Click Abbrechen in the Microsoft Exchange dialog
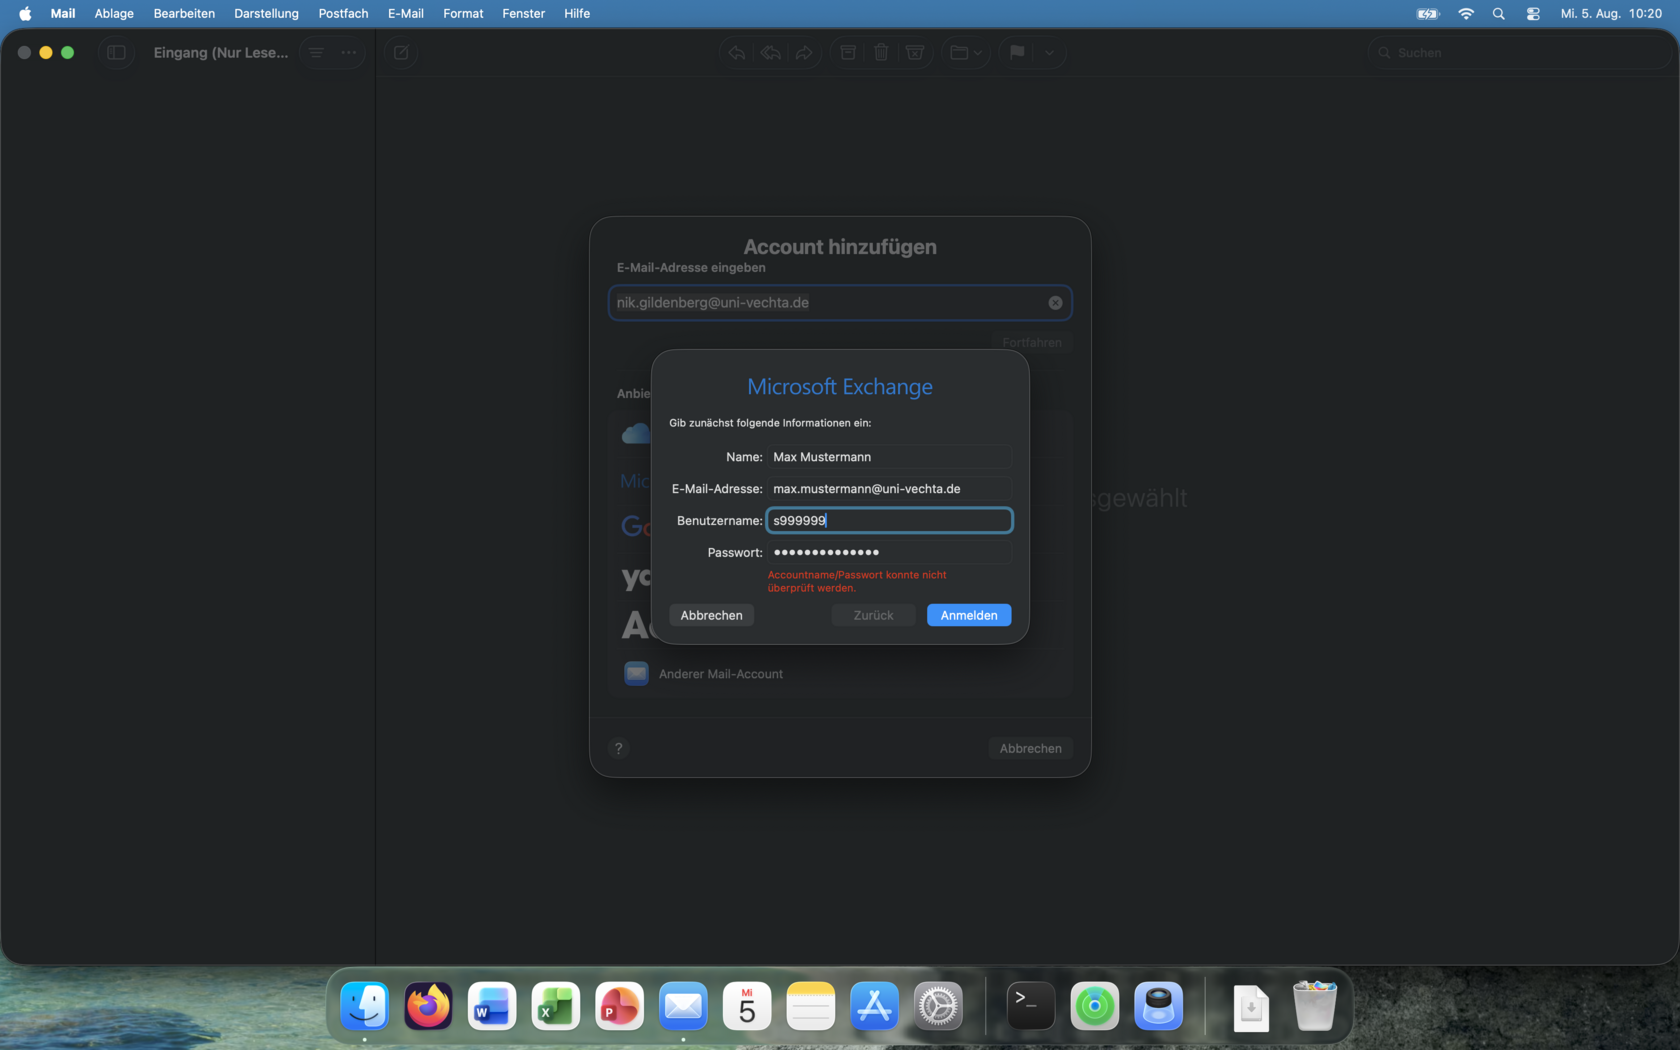 (712, 615)
